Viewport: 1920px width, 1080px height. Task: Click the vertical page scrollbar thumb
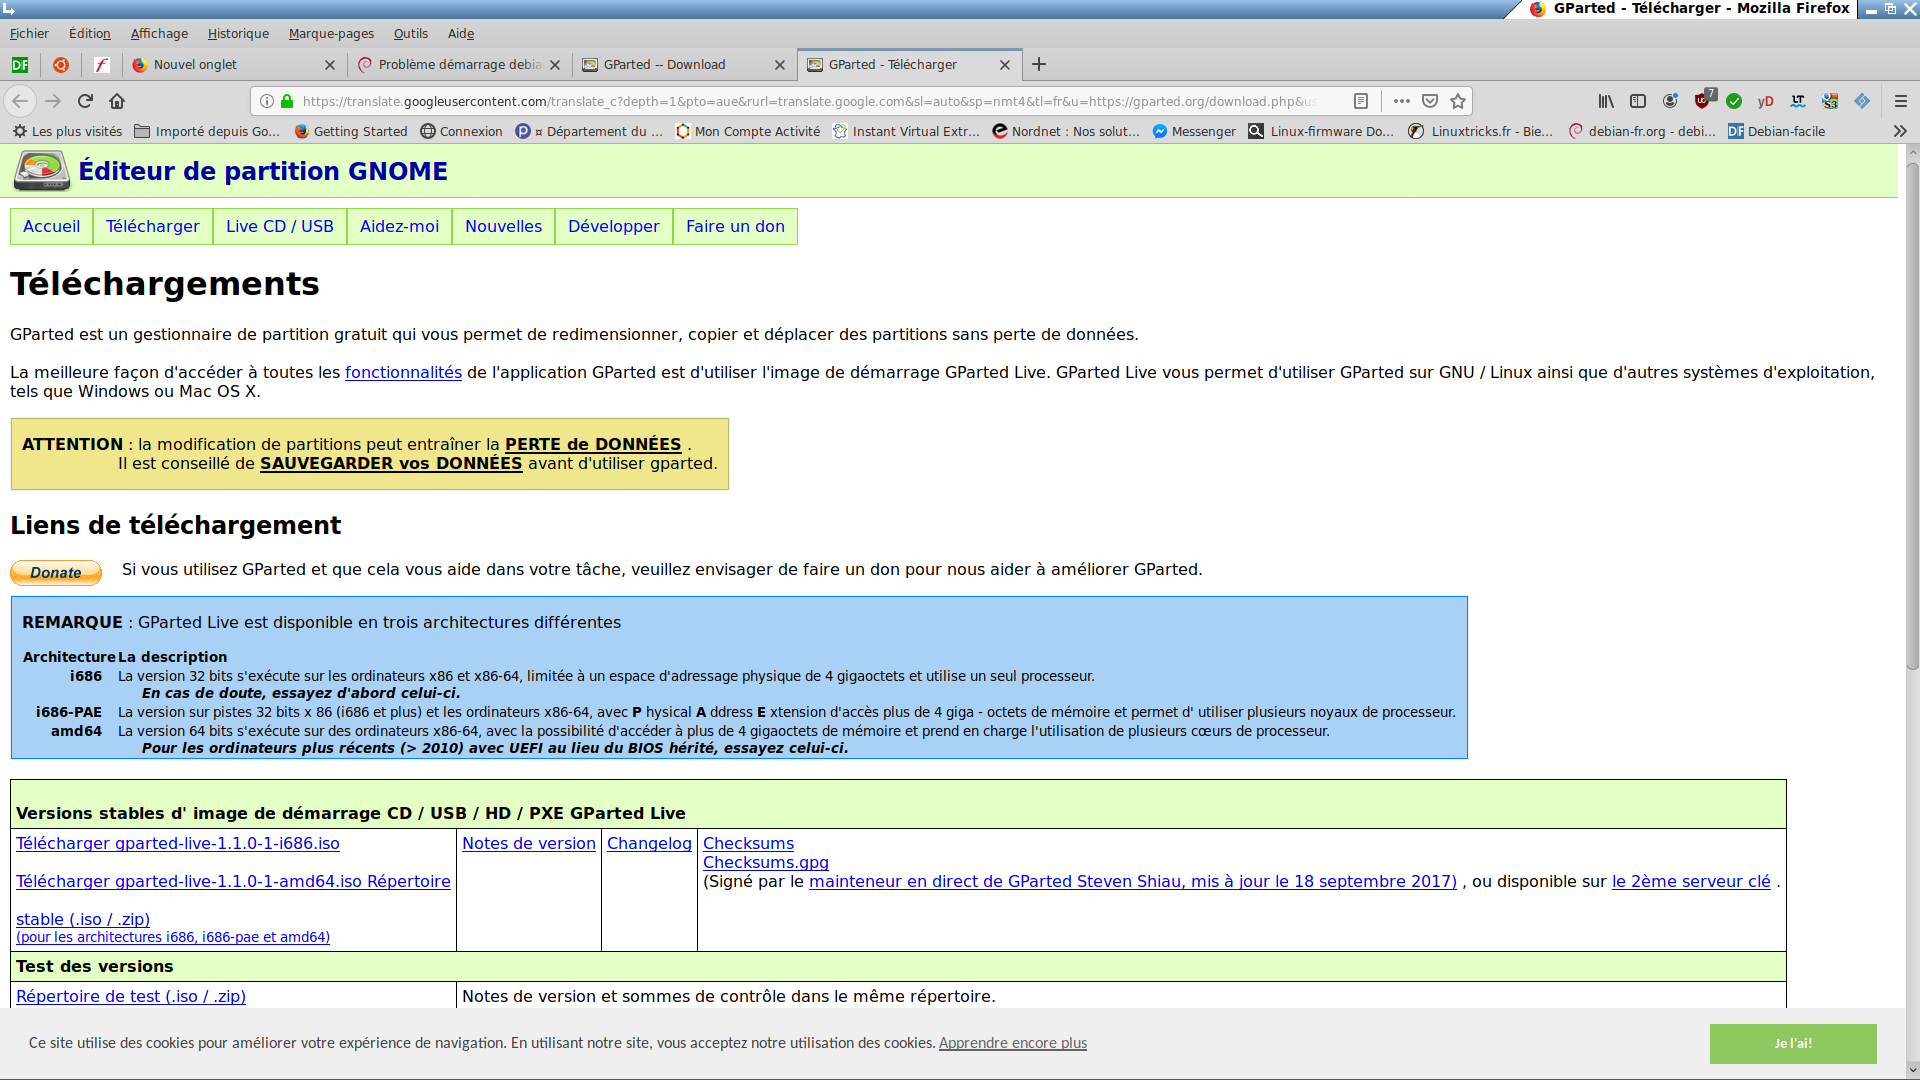[1912, 415]
